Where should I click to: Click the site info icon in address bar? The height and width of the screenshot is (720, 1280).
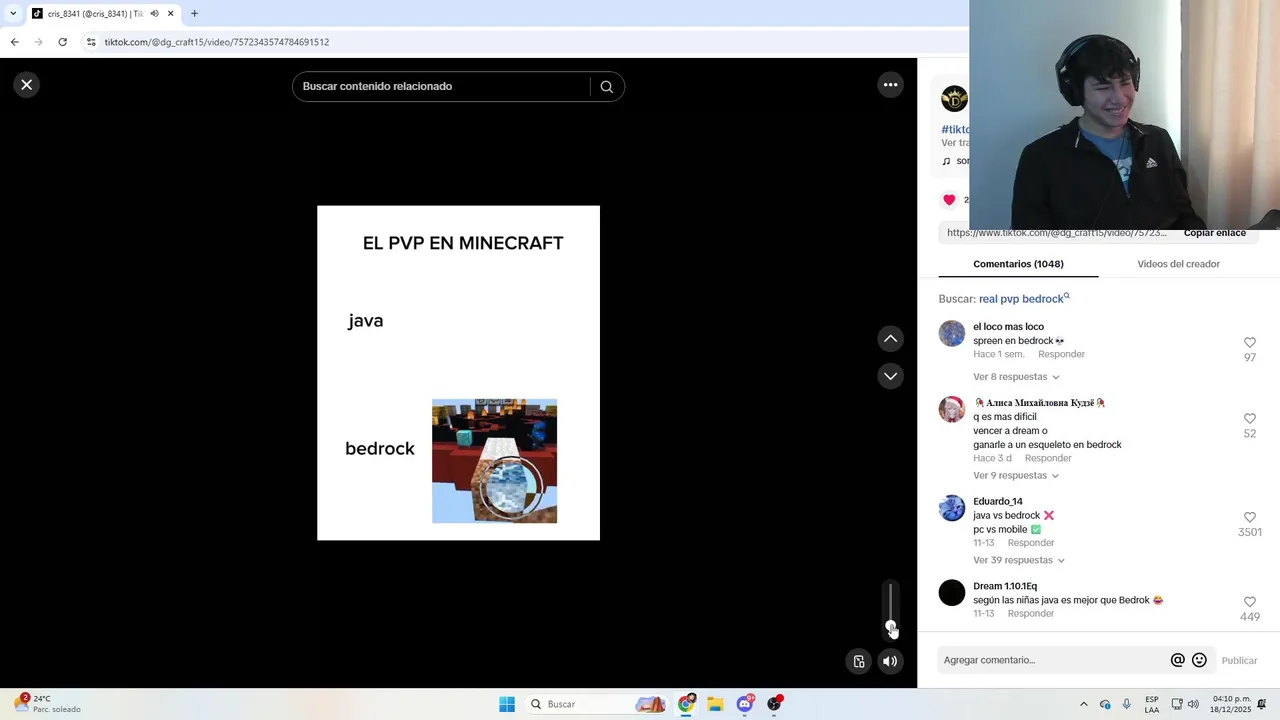click(91, 42)
